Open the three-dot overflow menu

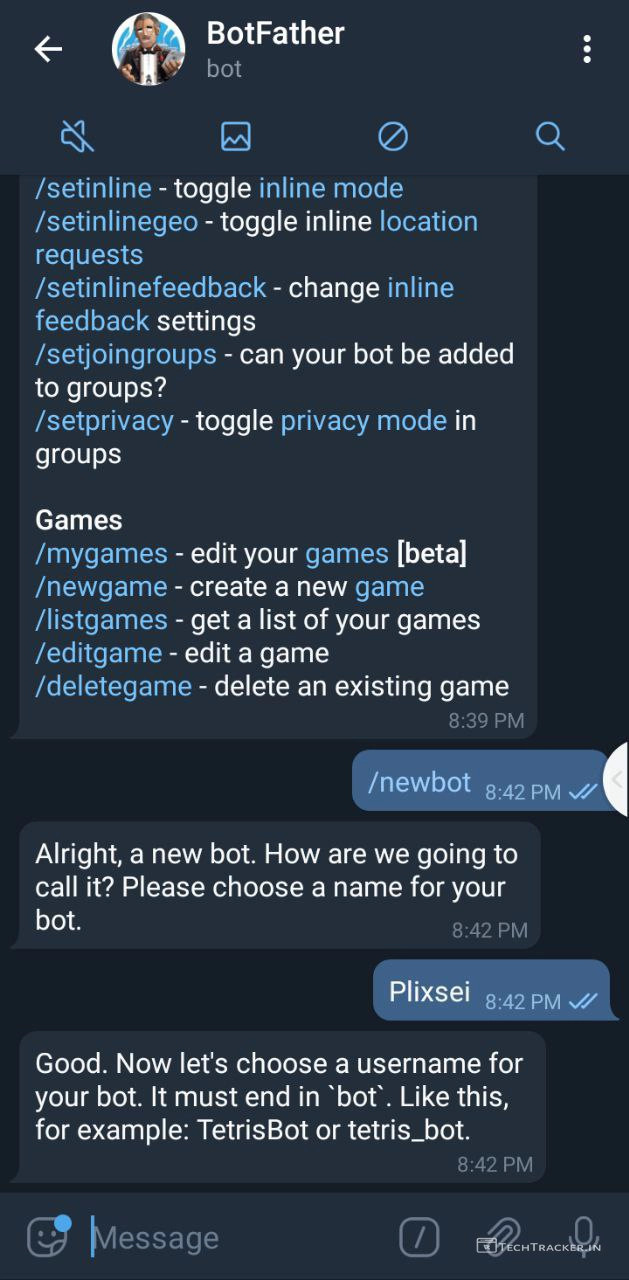[x=587, y=49]
